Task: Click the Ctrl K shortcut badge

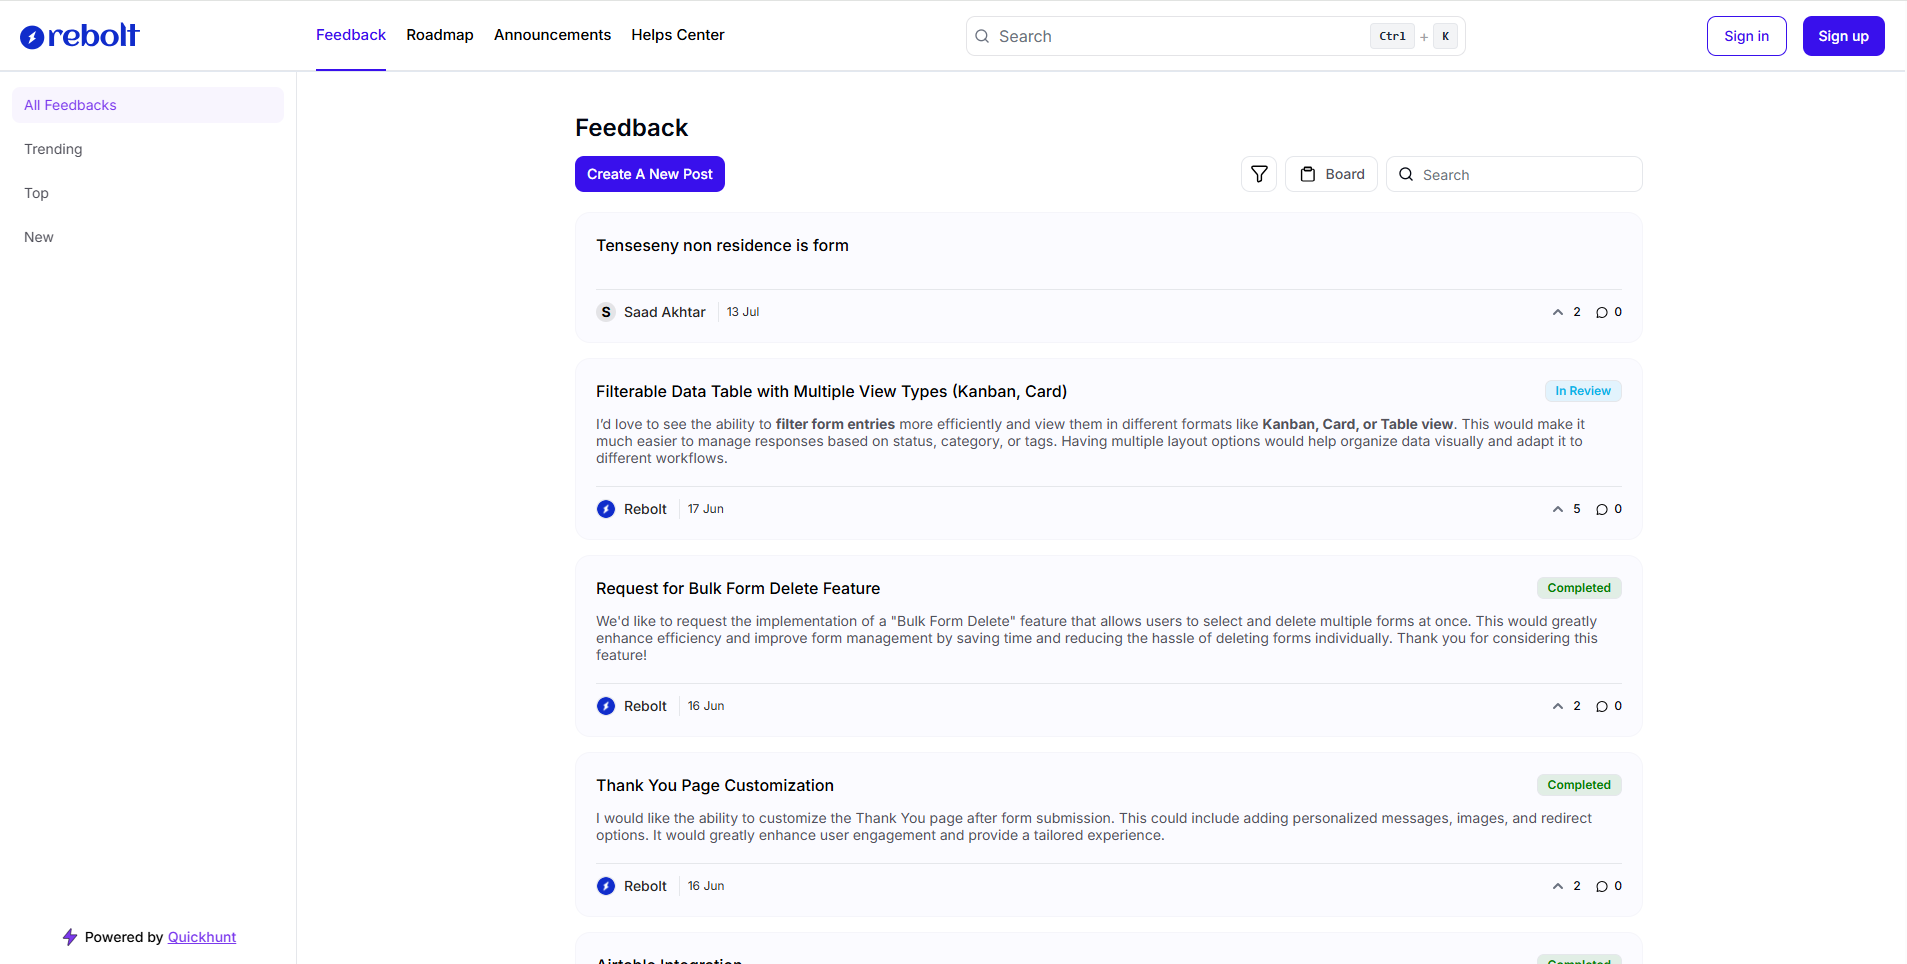Action: (1413, 36)
